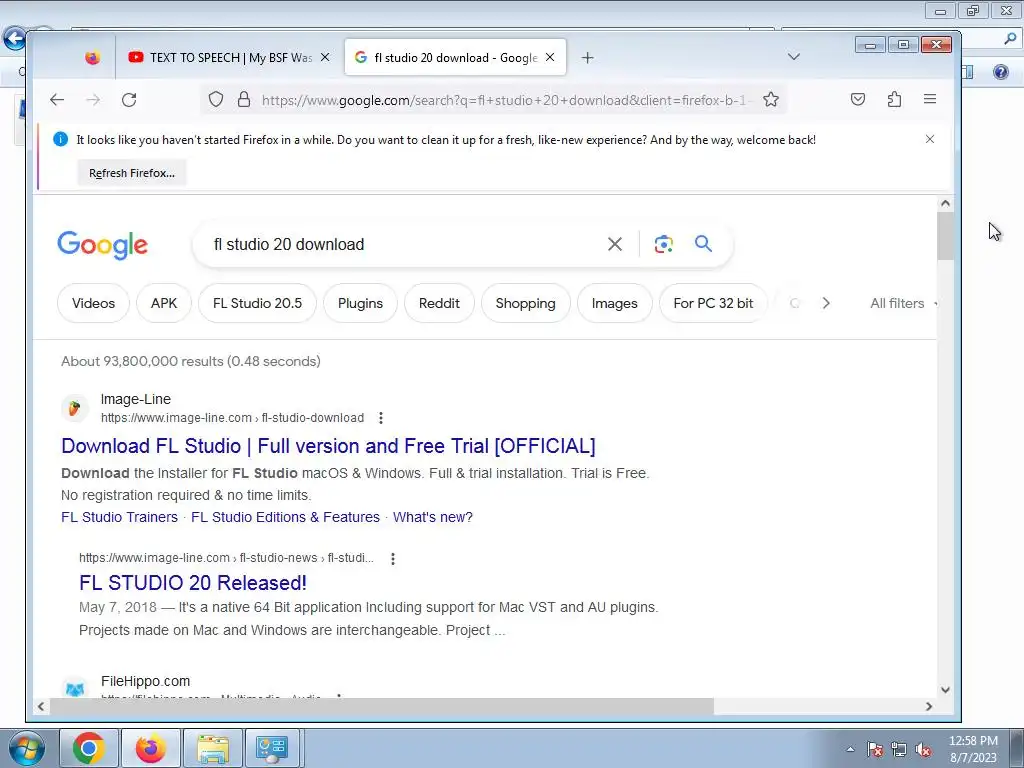Click the Firefox taskbar icon
Screen dimensions: 1024x768
pyautogui.click(x=151, y=748)
